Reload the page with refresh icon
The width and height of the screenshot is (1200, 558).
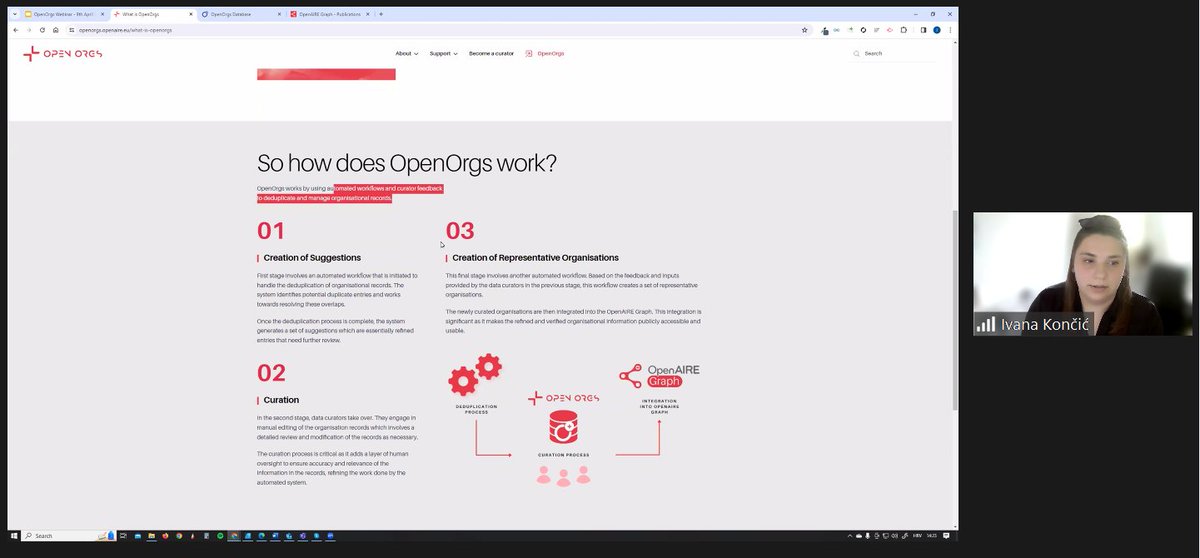[42, 30]
